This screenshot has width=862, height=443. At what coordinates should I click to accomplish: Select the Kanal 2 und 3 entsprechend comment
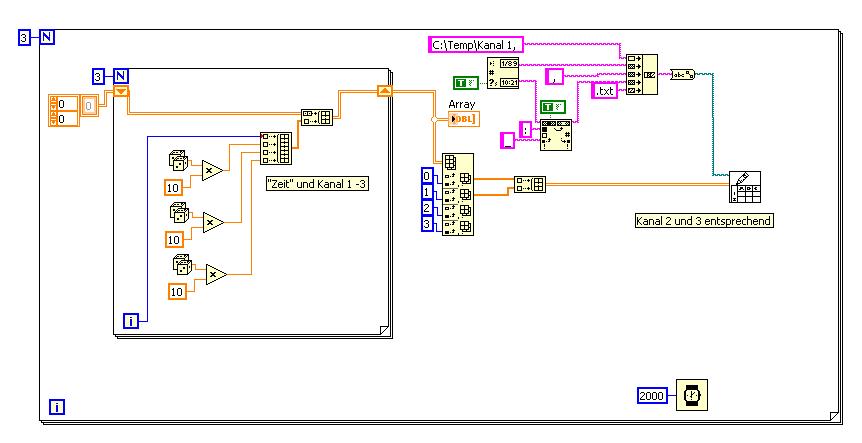[x=704, y=221]
